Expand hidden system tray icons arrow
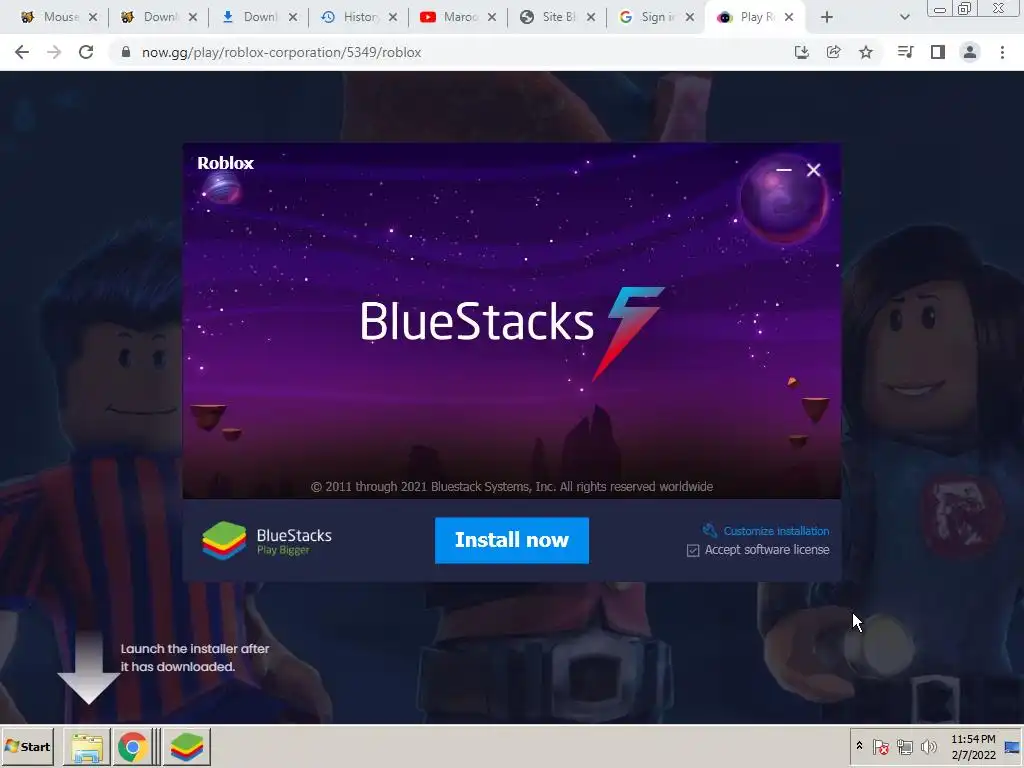The width and height of the screenshot is (1024, 768). click(x=859, y=746)
